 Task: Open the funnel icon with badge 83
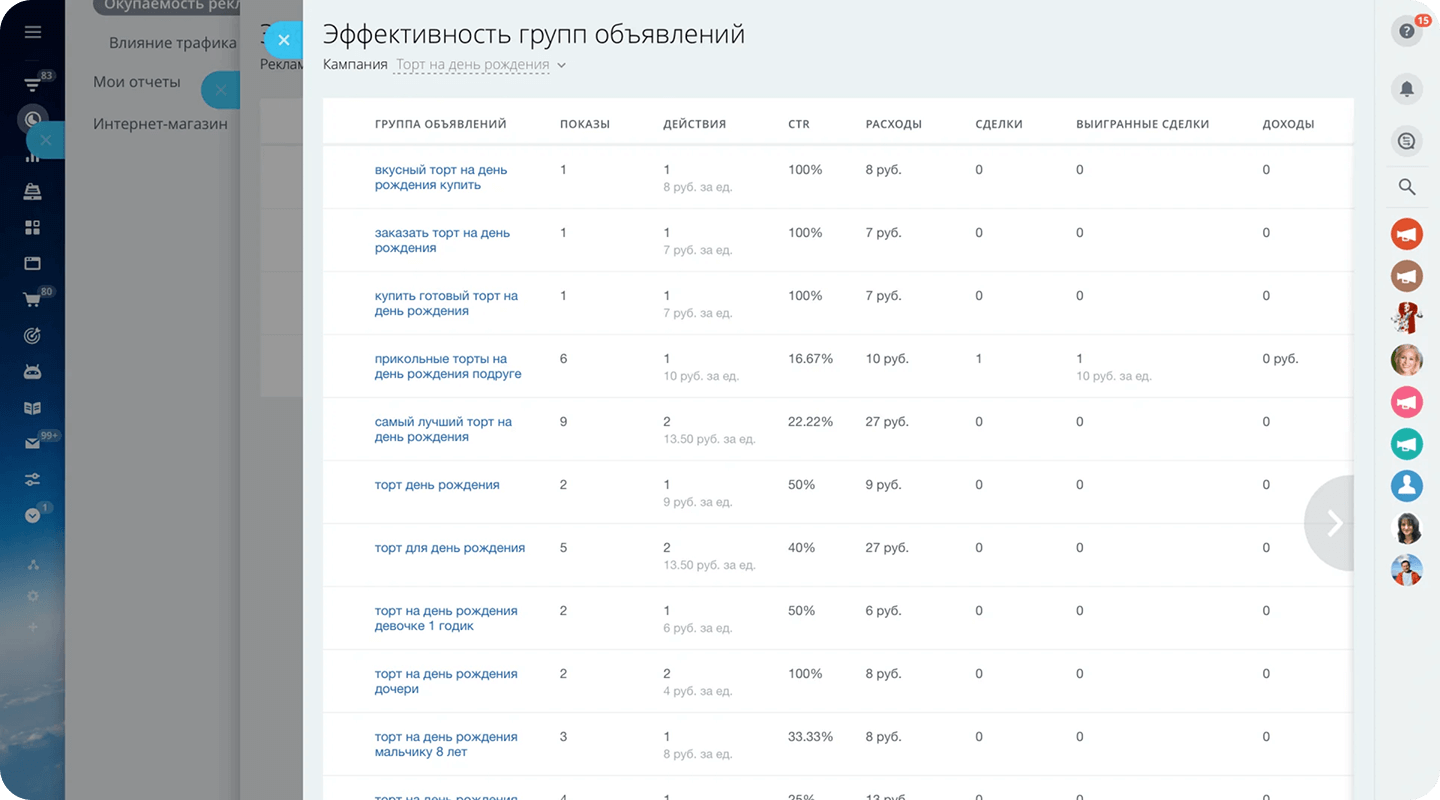pyautogui.click(x=33, y=85)
